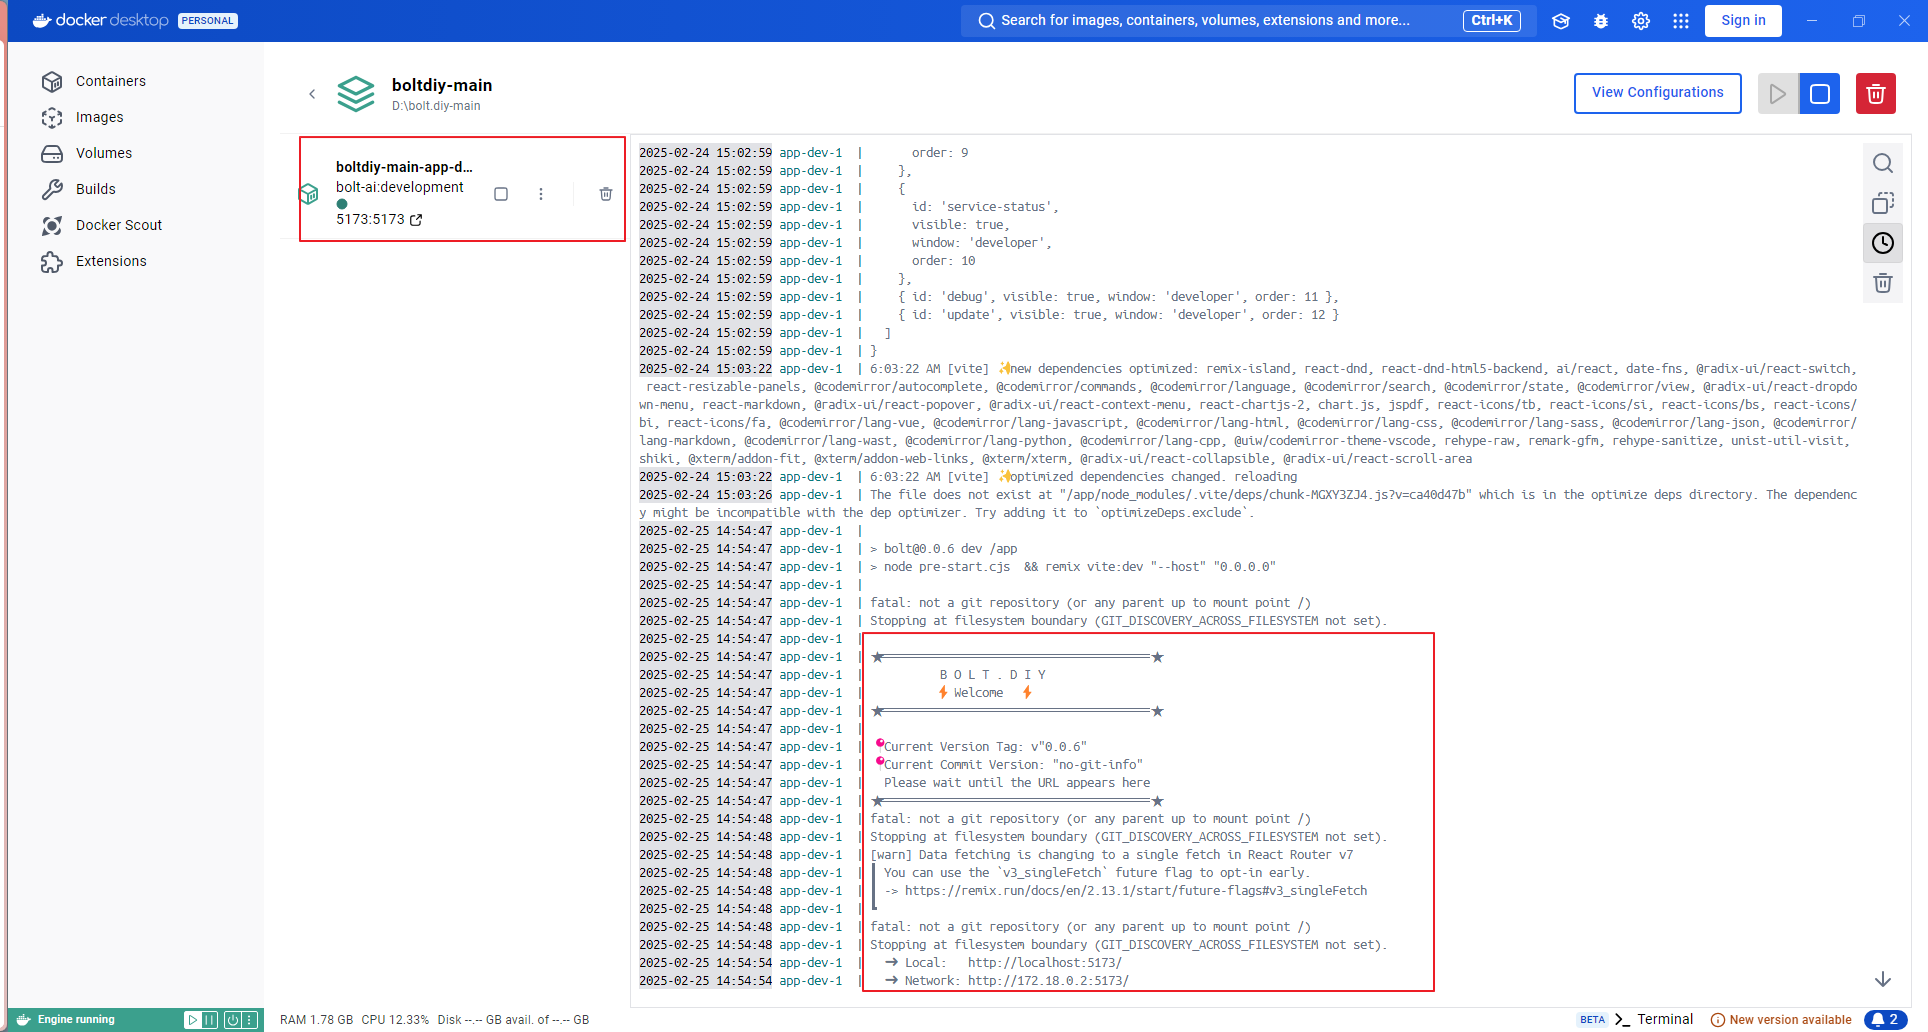Open the apps grid menu

pyautogui.click(x=1681, y=21)
